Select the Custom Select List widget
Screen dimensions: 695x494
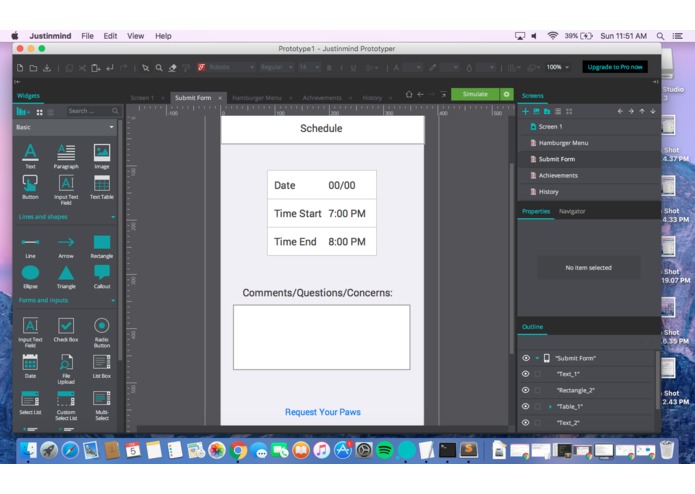pos(66,405)
